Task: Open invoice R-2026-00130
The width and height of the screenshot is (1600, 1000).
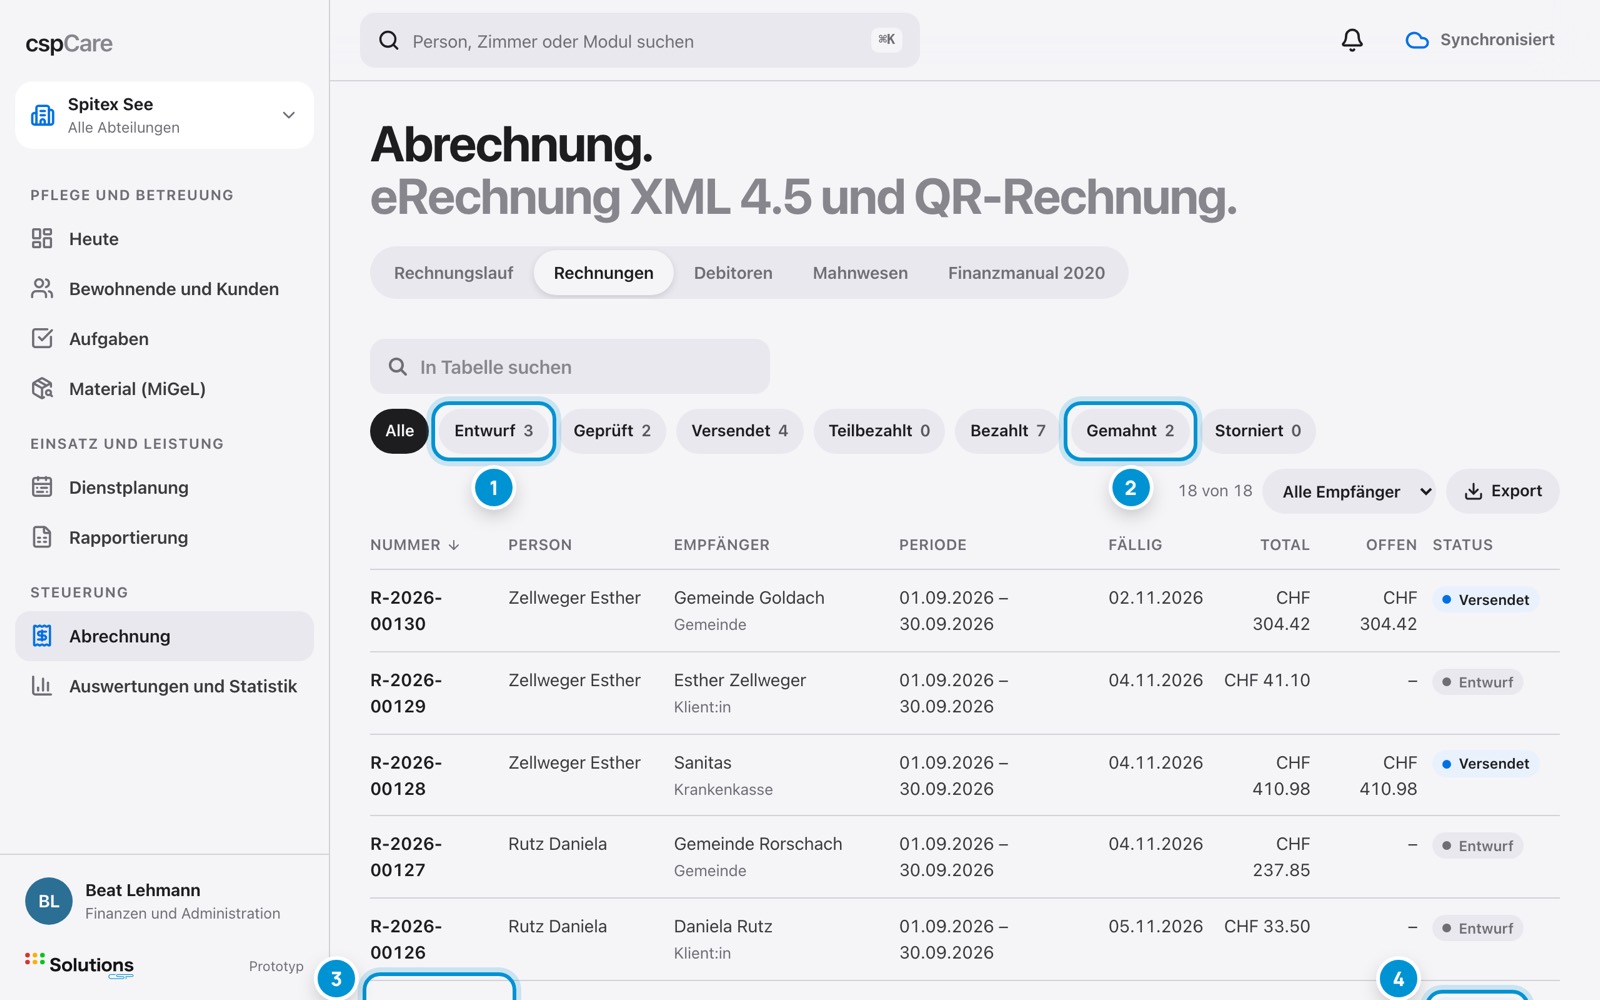Action: (406, 610)
